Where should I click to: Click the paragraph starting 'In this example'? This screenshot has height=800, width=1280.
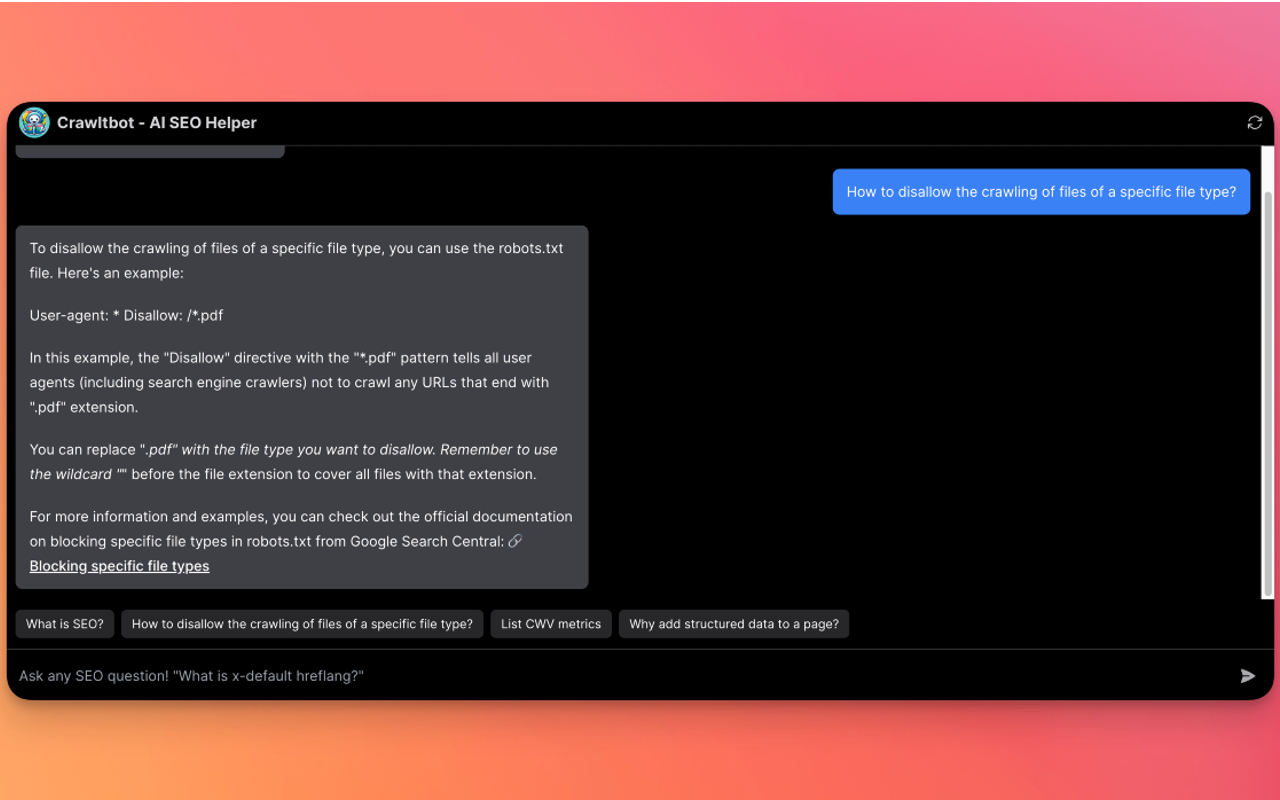(290, 382)
